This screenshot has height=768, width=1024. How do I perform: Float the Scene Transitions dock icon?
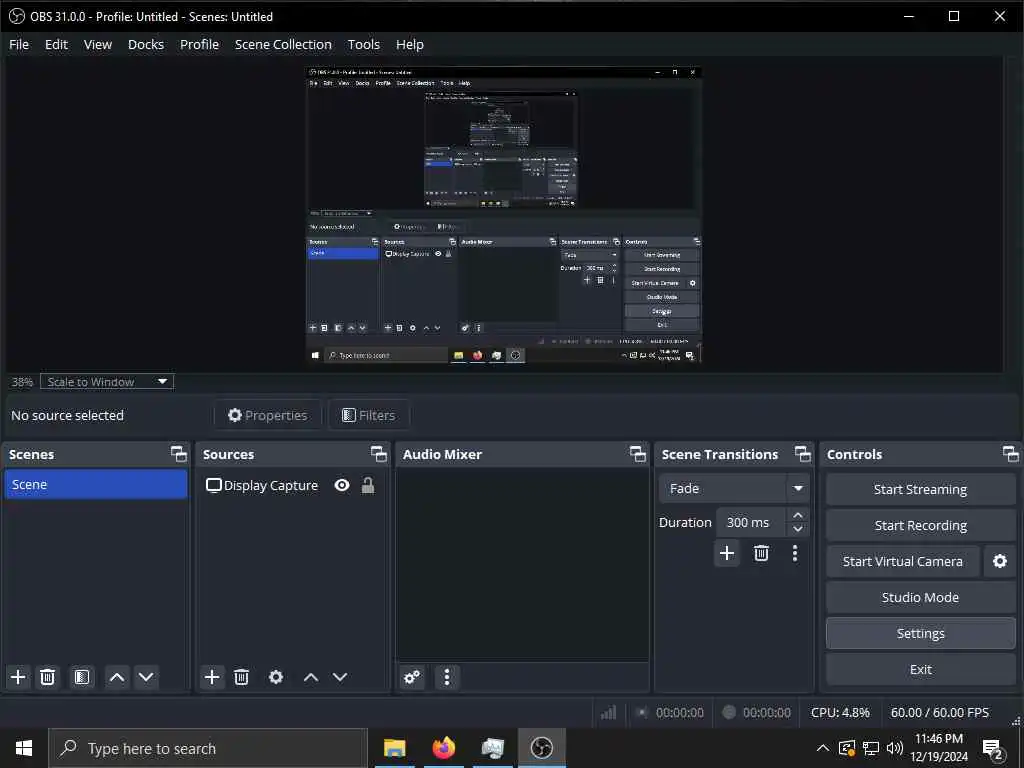[x=803, y=454]
